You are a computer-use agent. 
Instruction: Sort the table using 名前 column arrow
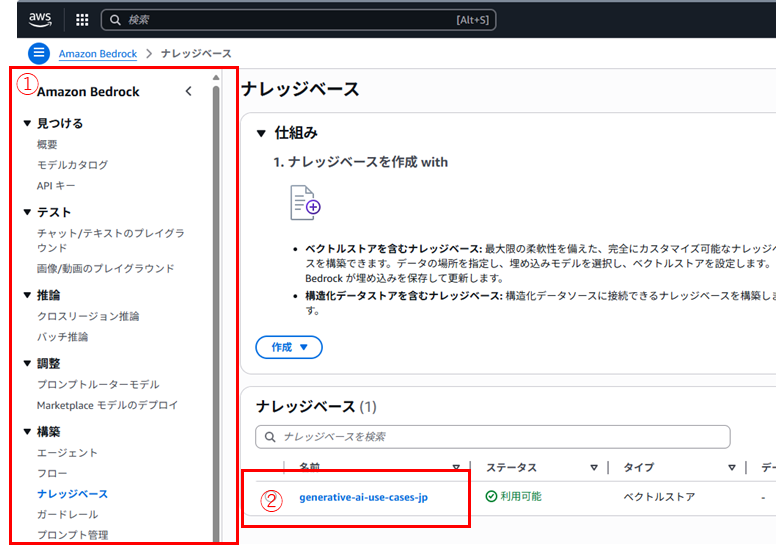(x=456, y=467)
